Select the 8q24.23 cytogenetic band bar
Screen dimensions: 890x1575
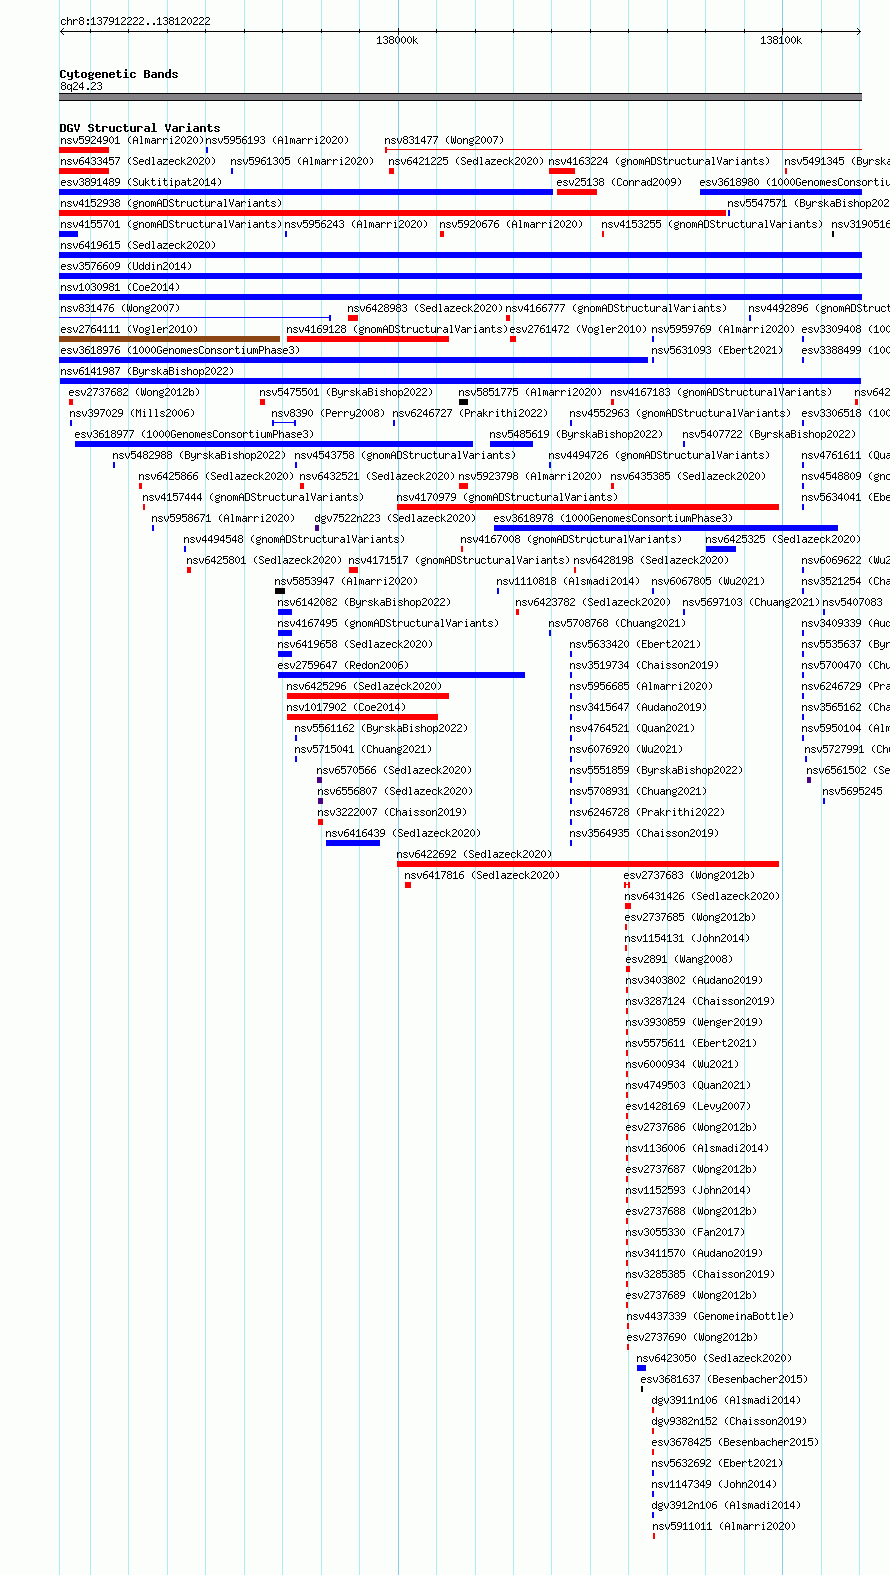460,97
